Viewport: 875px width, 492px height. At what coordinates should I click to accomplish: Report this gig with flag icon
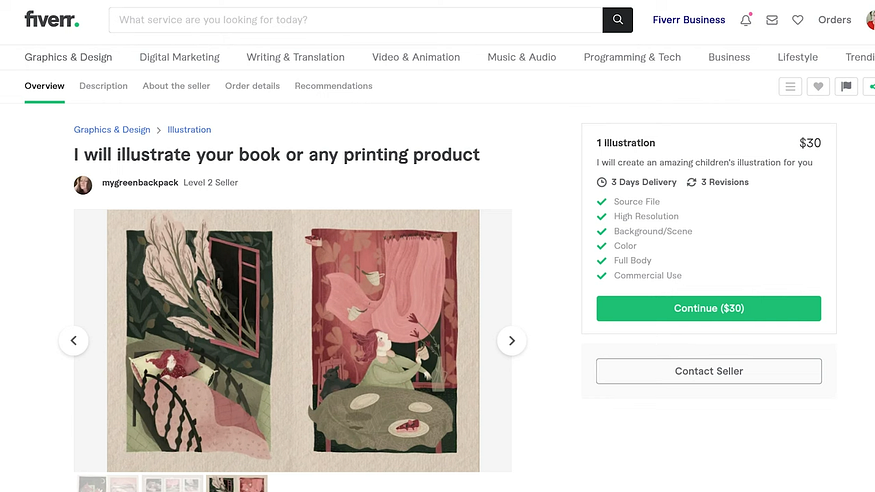point(846,86)
